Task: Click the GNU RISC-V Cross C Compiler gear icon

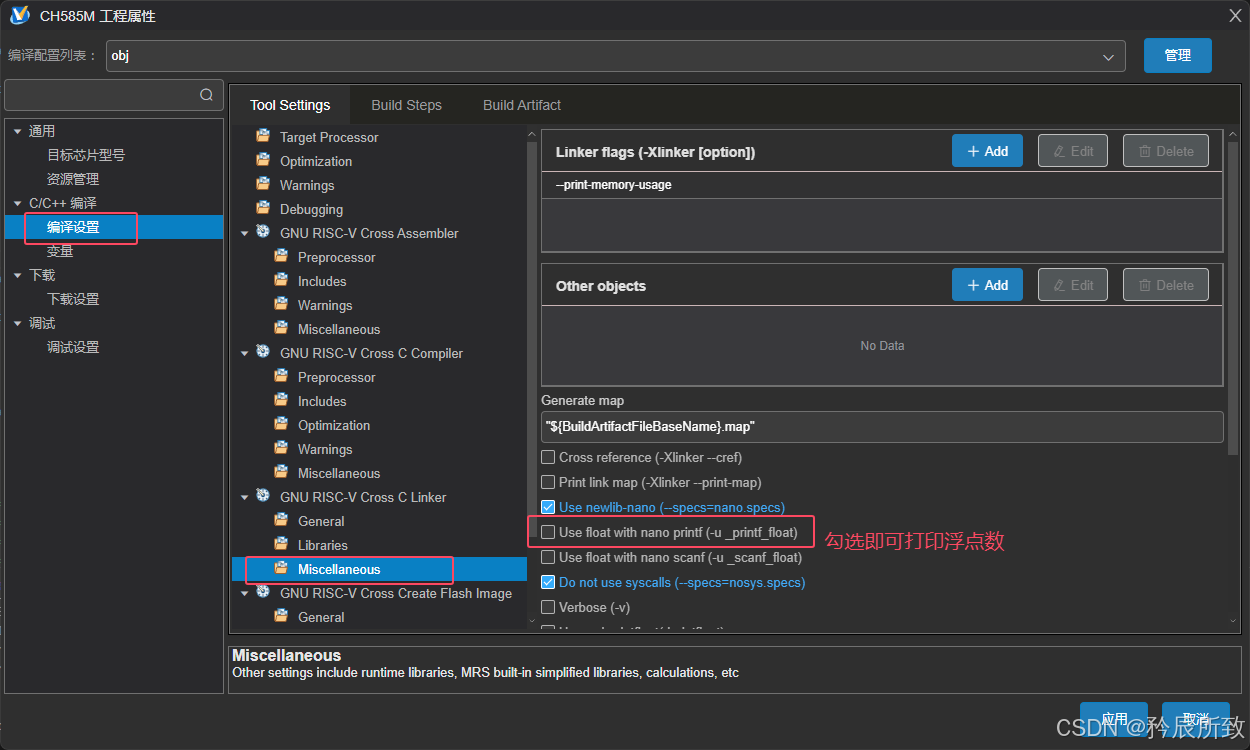Action: click(263, 352)
